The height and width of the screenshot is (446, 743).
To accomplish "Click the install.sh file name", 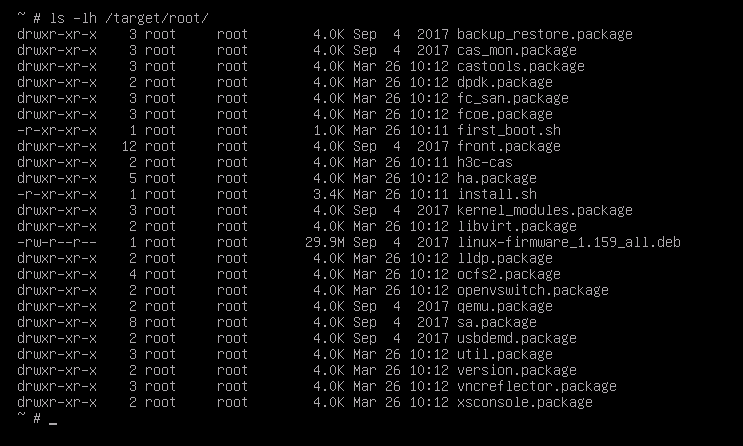I will click(x=497, y=194).
